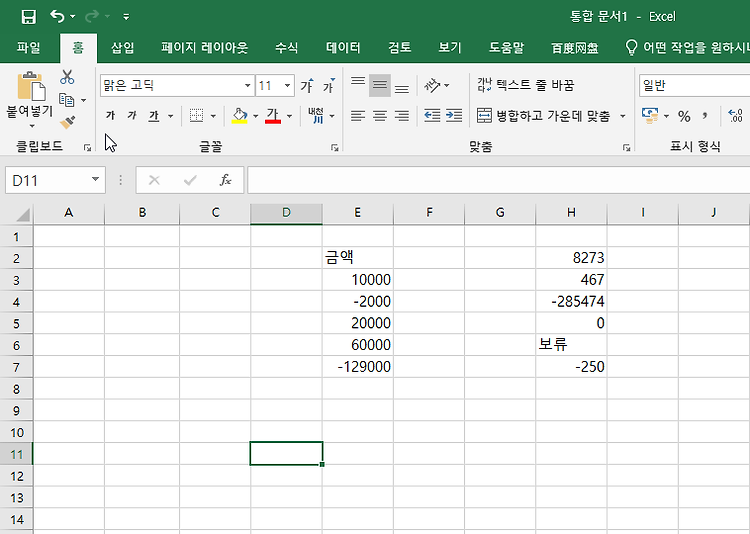Open the 百度网盘 tab
The image size is (750, 534).
tap(575, 48)
